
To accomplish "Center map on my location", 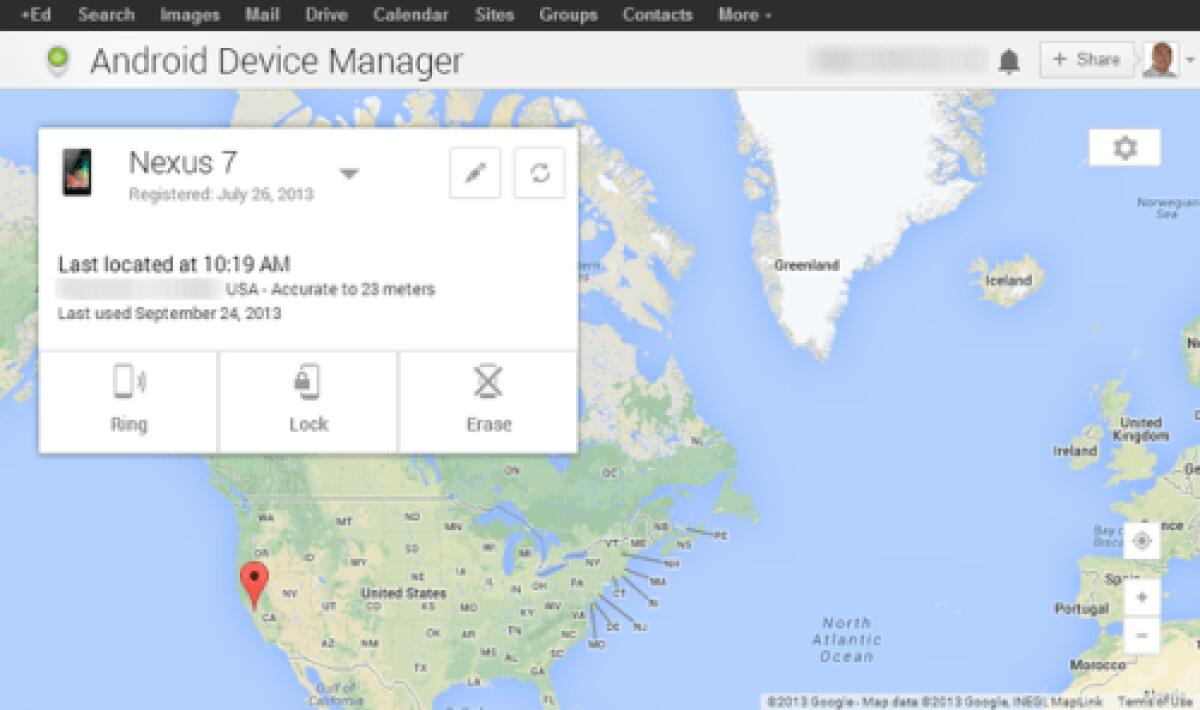I will click(1142, 541).
